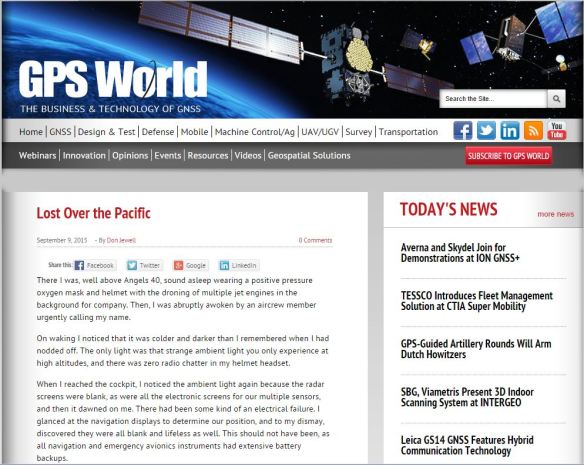Screen dimensions: 584x465
Task: Click the GPS World logo
Action: 113,79
